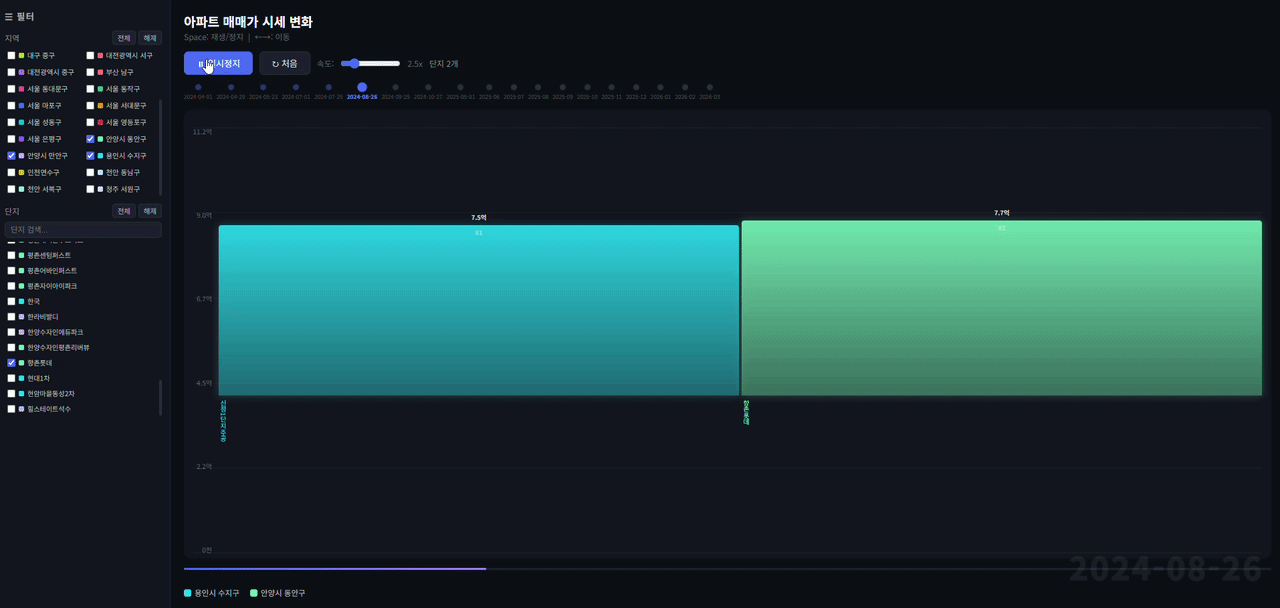The image size is (1280, 608).
Task: Select the 2026-03 timeline dot
Action: 709,88
